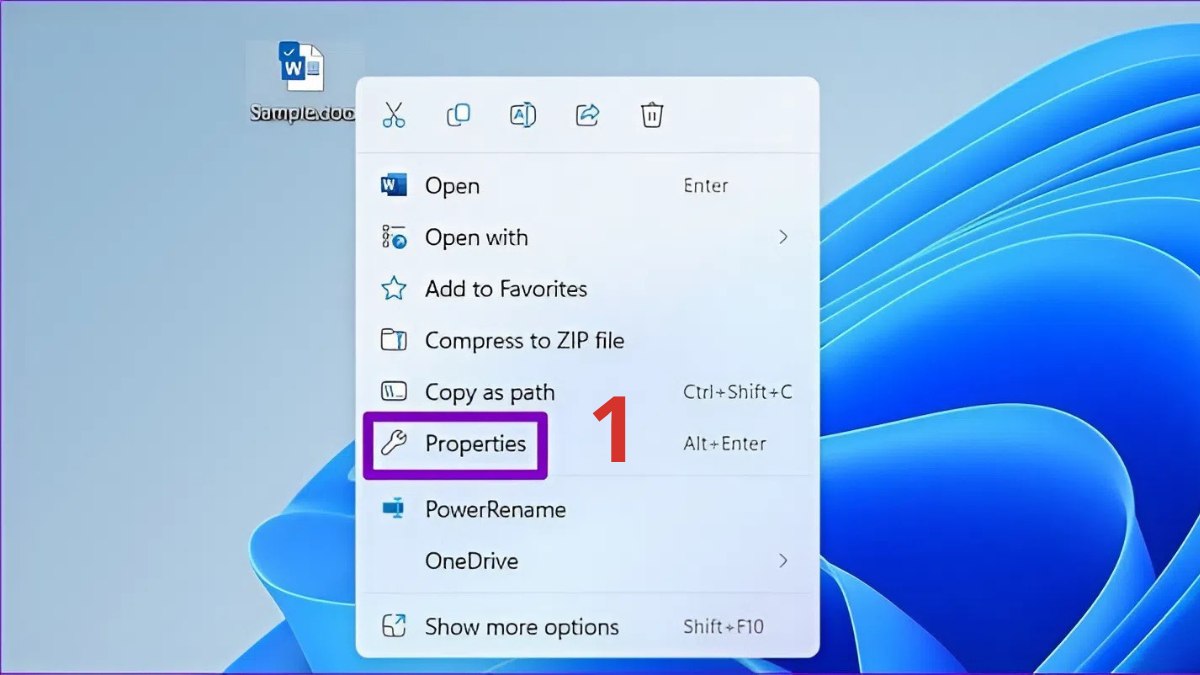Select Compress to ZIP file

point(525,340)
